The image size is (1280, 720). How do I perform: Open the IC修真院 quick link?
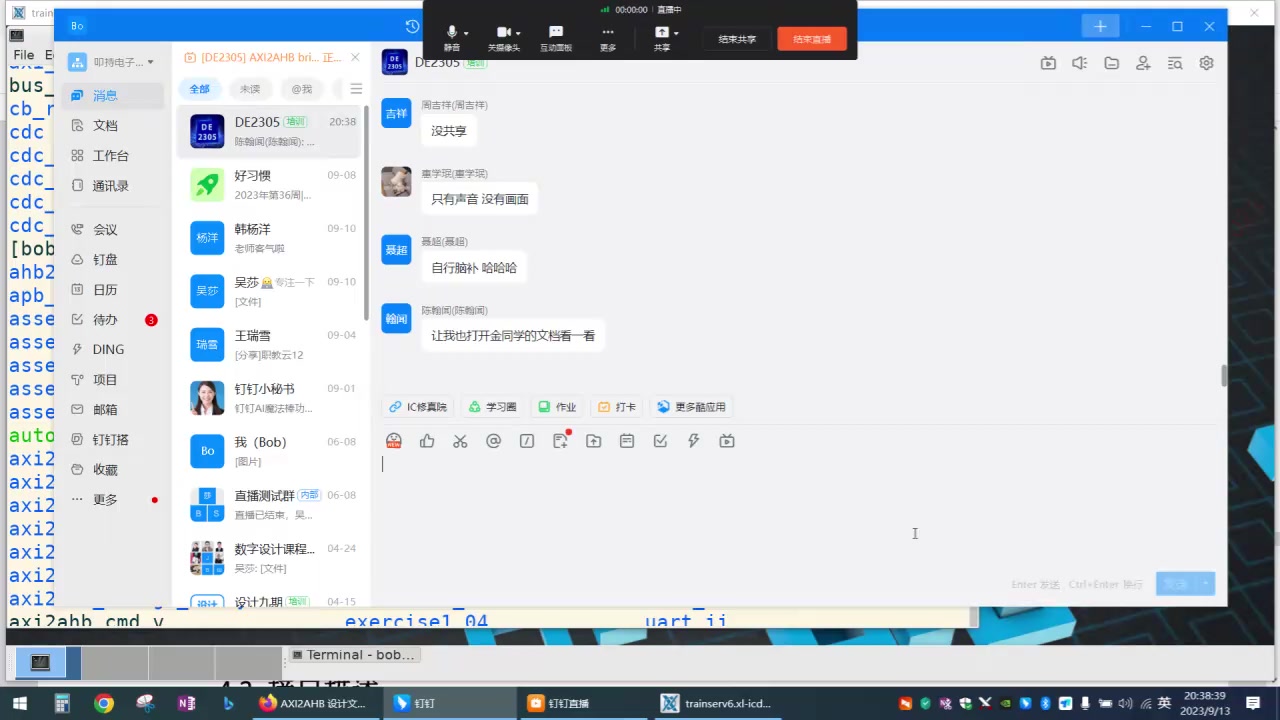(418, 407)
